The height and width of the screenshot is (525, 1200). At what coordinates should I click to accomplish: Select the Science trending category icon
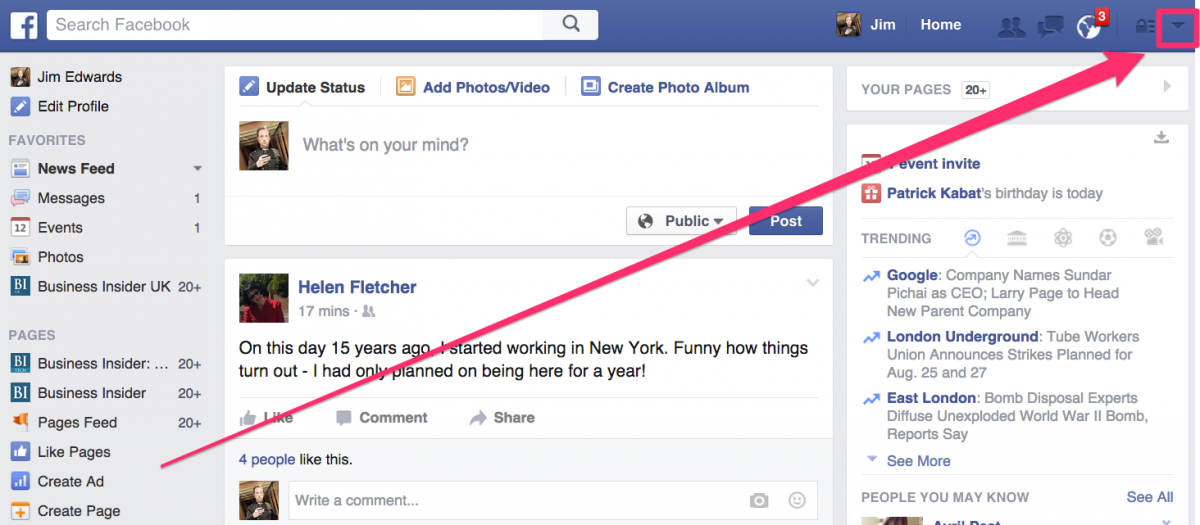(1062, 238)
